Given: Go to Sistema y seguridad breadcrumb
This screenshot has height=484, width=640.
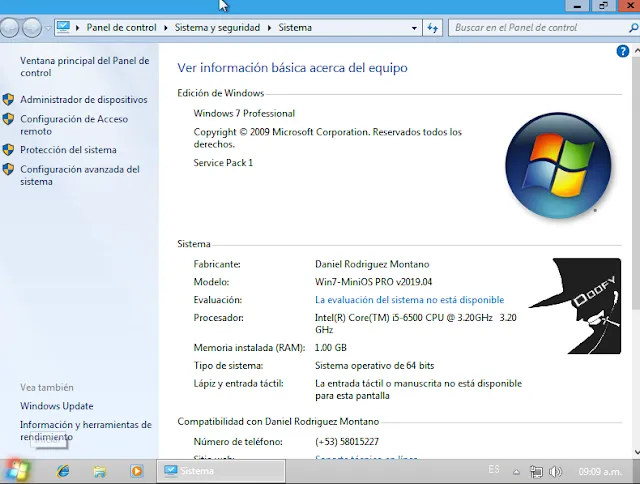Looking at the screenshot, I should coord(217,28).
